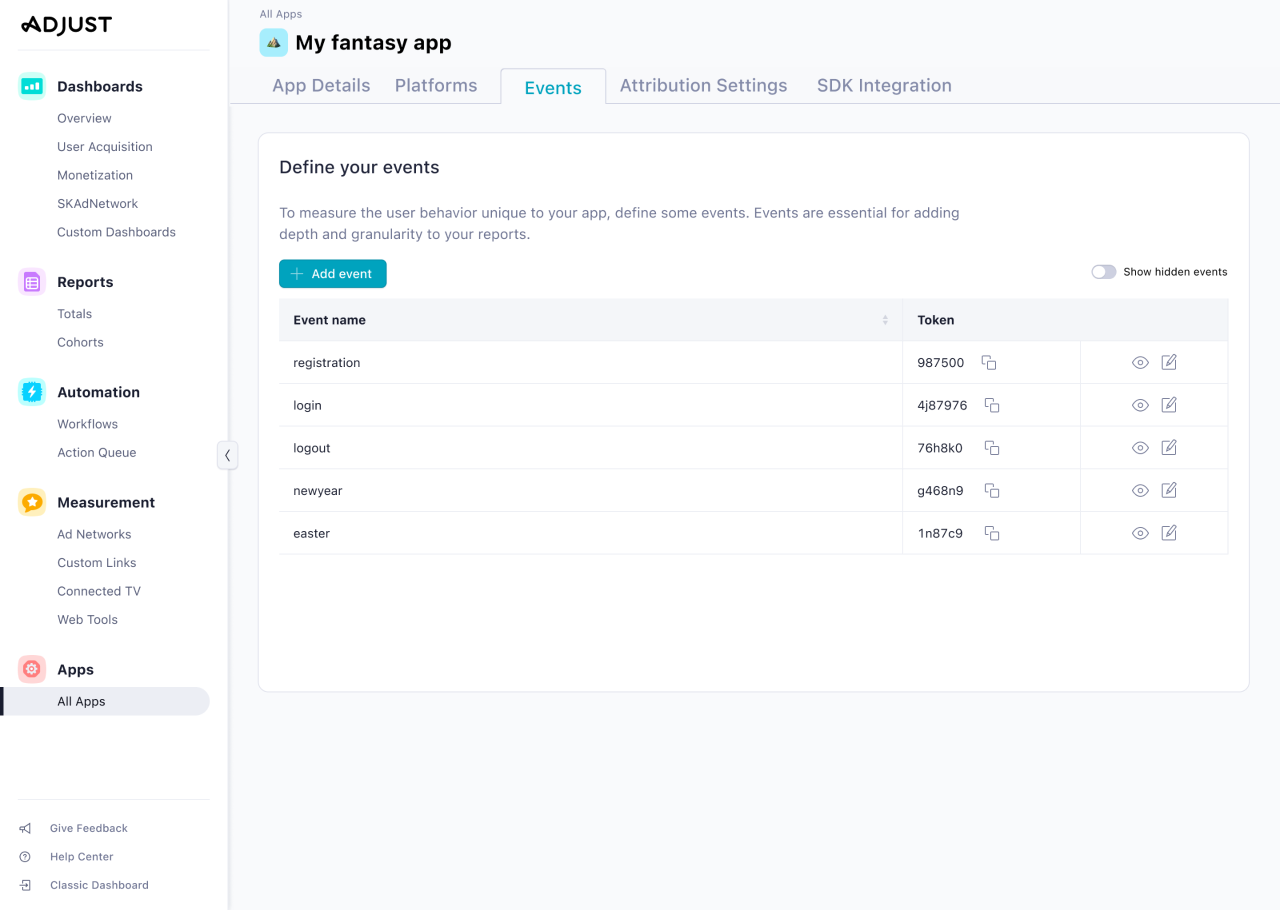Collapse the sidebar using the chevron
This screenshot has width=1280, height=910.
tap(228, 455)
